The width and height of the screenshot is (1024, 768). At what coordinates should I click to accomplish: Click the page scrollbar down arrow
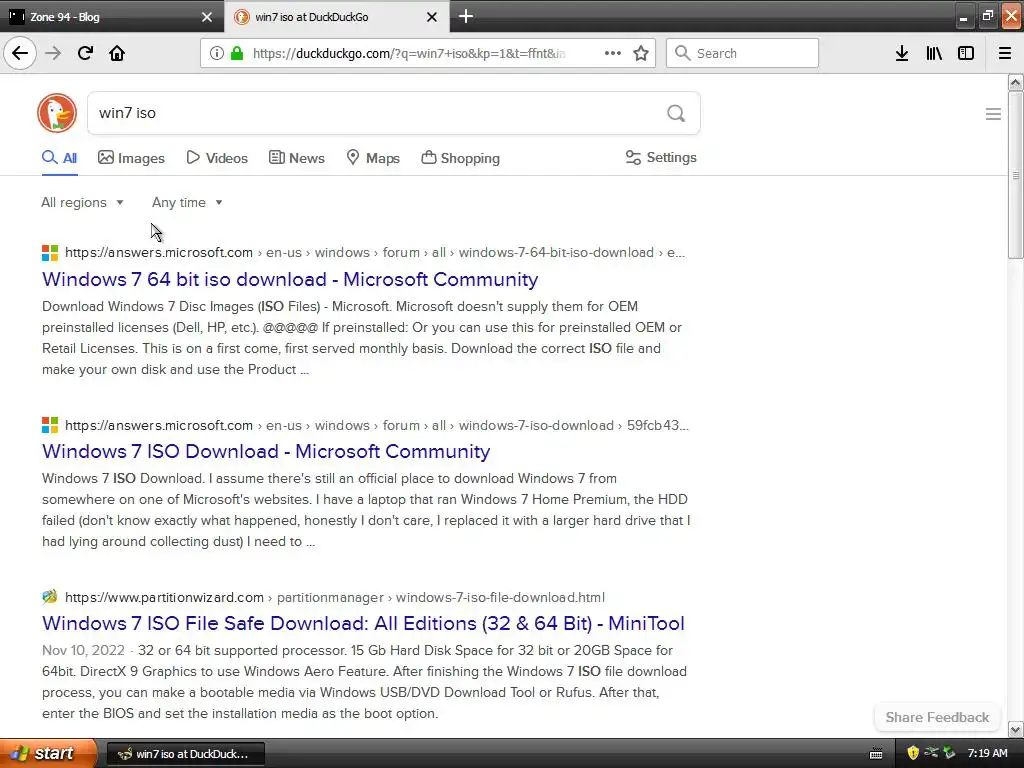click(x=1015, y=729)
